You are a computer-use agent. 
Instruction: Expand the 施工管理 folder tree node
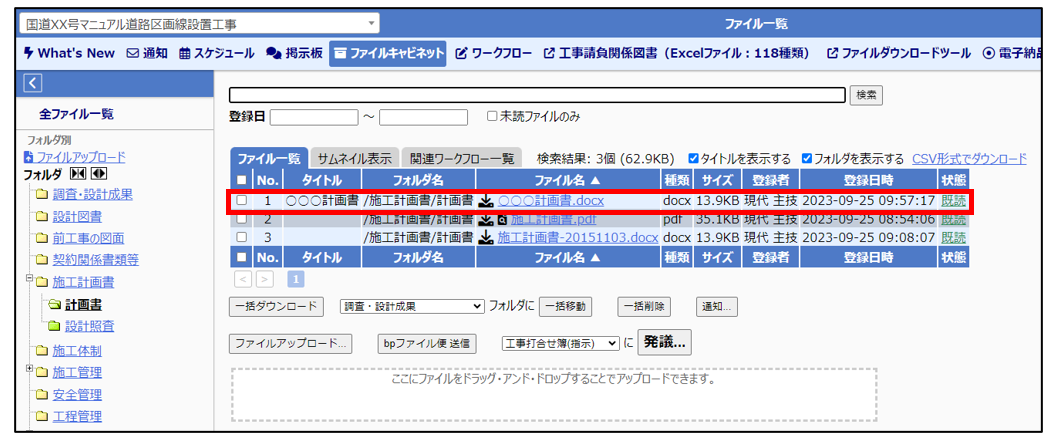coord(31,370)
